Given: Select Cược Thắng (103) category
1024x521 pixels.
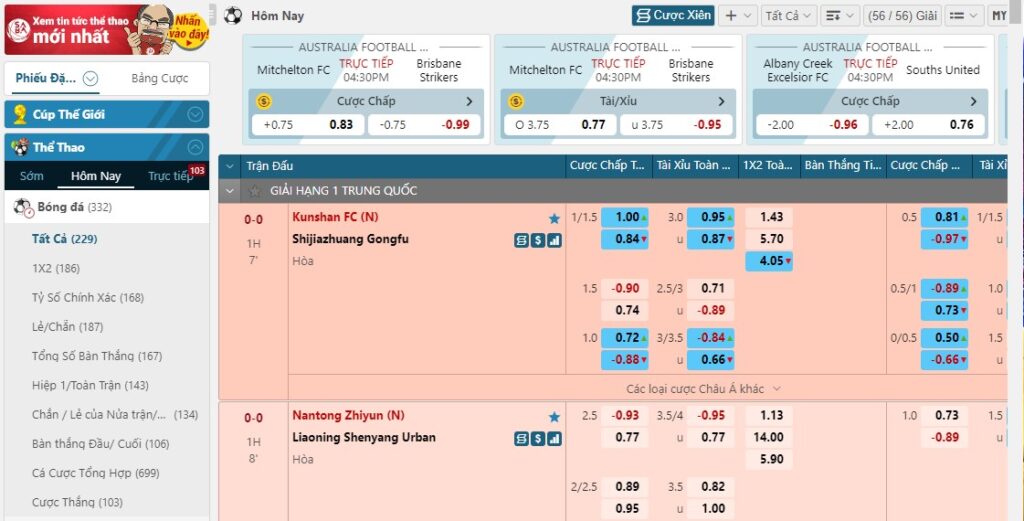Looking at the screenshot, I should [x=77, y=502].
